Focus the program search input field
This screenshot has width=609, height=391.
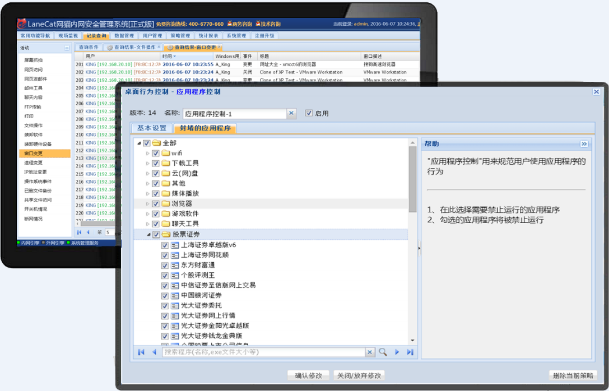pyautogui.click(x=263, y=352)
